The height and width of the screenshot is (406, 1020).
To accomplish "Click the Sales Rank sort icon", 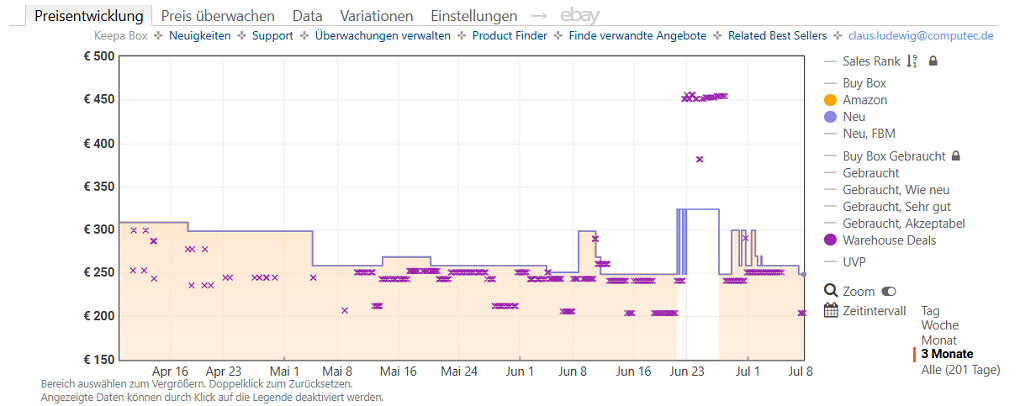I will (912, 61).
